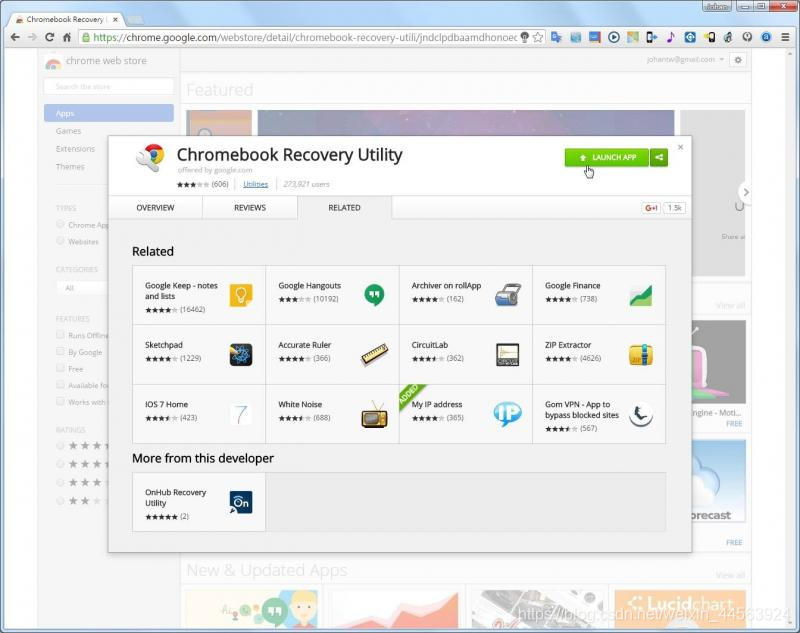Go back with browser back arrow
The height and width of the screenshot is (633, 800).
pyautogui.click(x=15, y=37)
